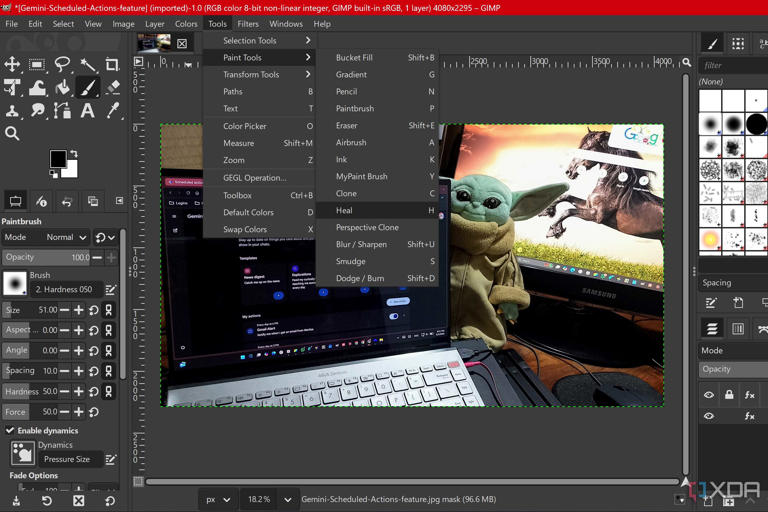The height and width of the screenshot is (512, 768).
Task: Select the Smudge tool icon
Action: click(x=37, y=111)
